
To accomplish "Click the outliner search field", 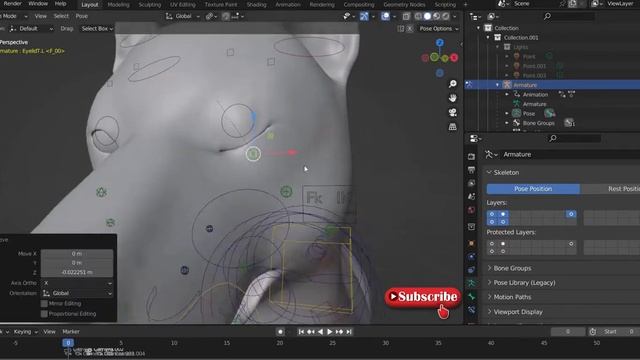I will pos(570,16).
